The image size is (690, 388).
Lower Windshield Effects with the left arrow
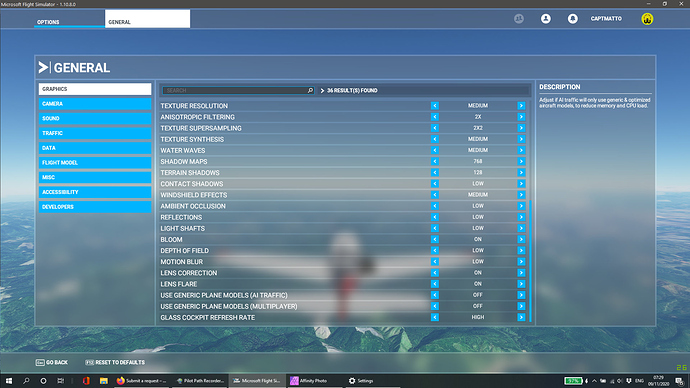click(435, 195)
